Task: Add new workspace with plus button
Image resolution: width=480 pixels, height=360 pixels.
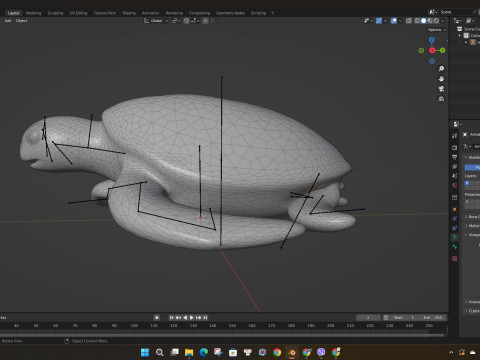Action: tap(272, 13)
